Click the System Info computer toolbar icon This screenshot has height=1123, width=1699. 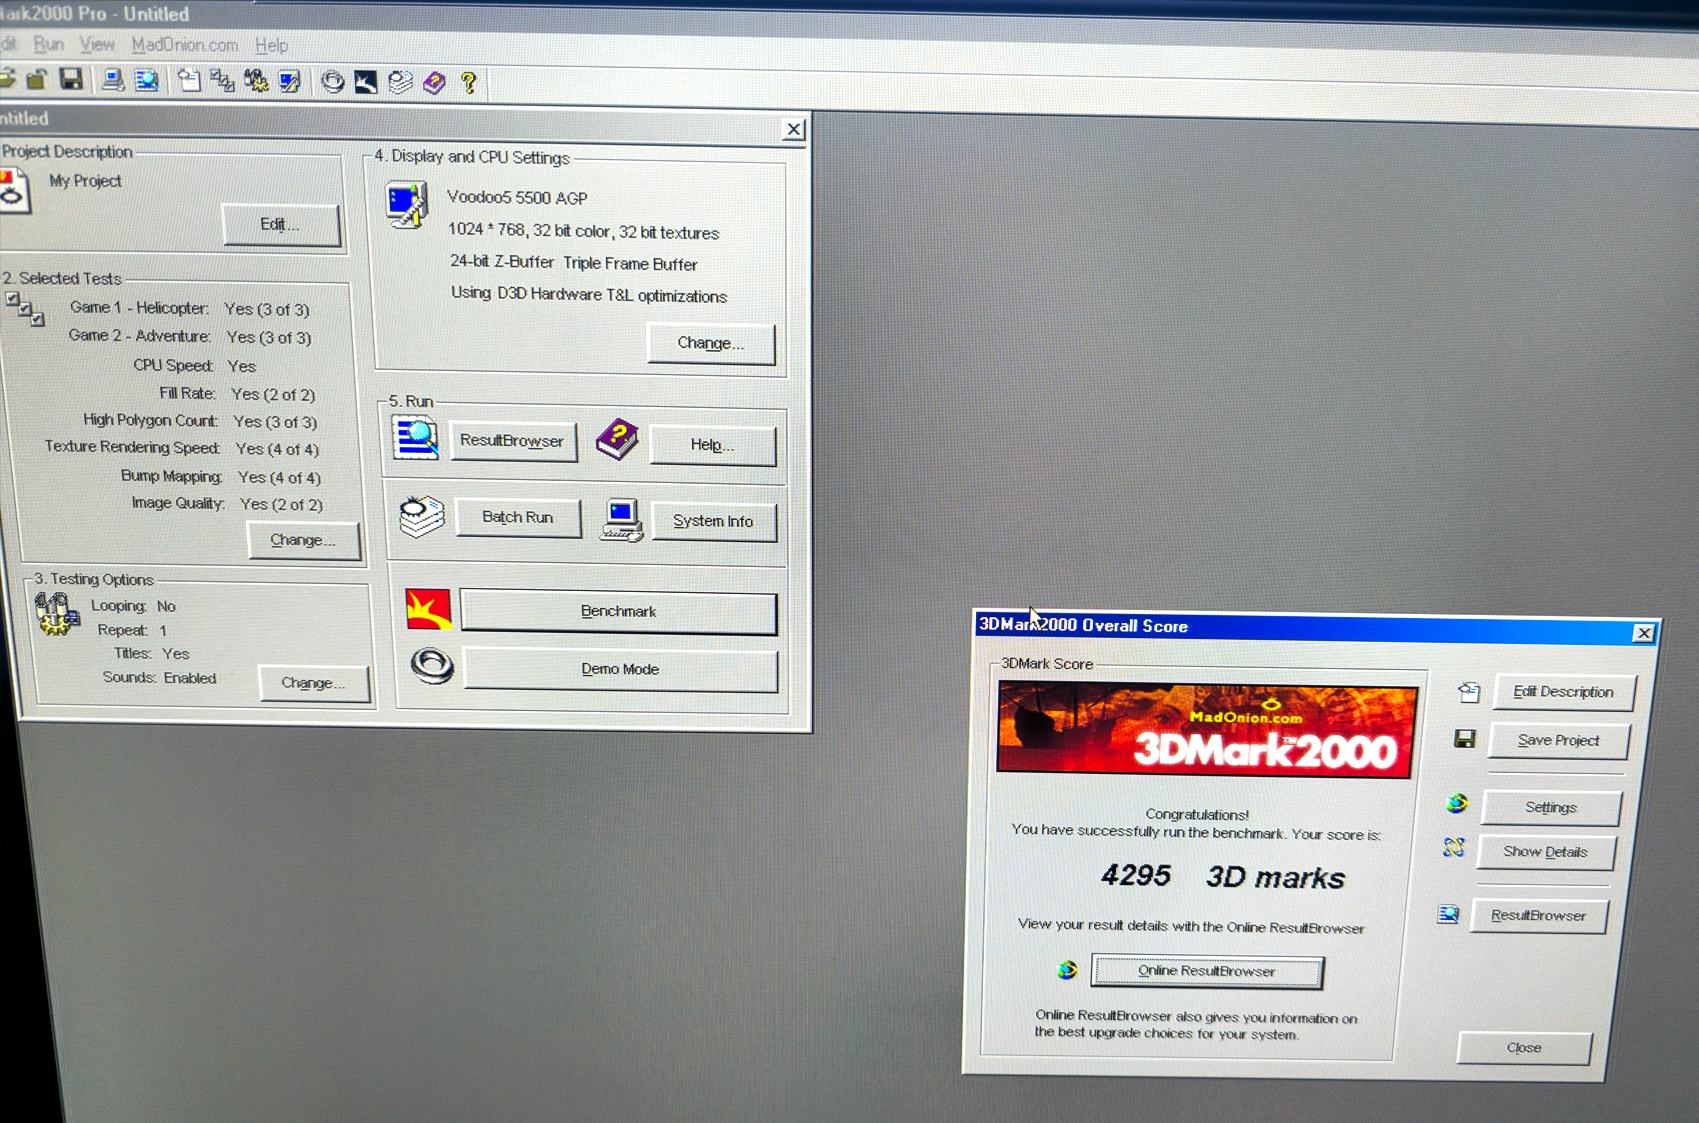[x=113, y=80]
